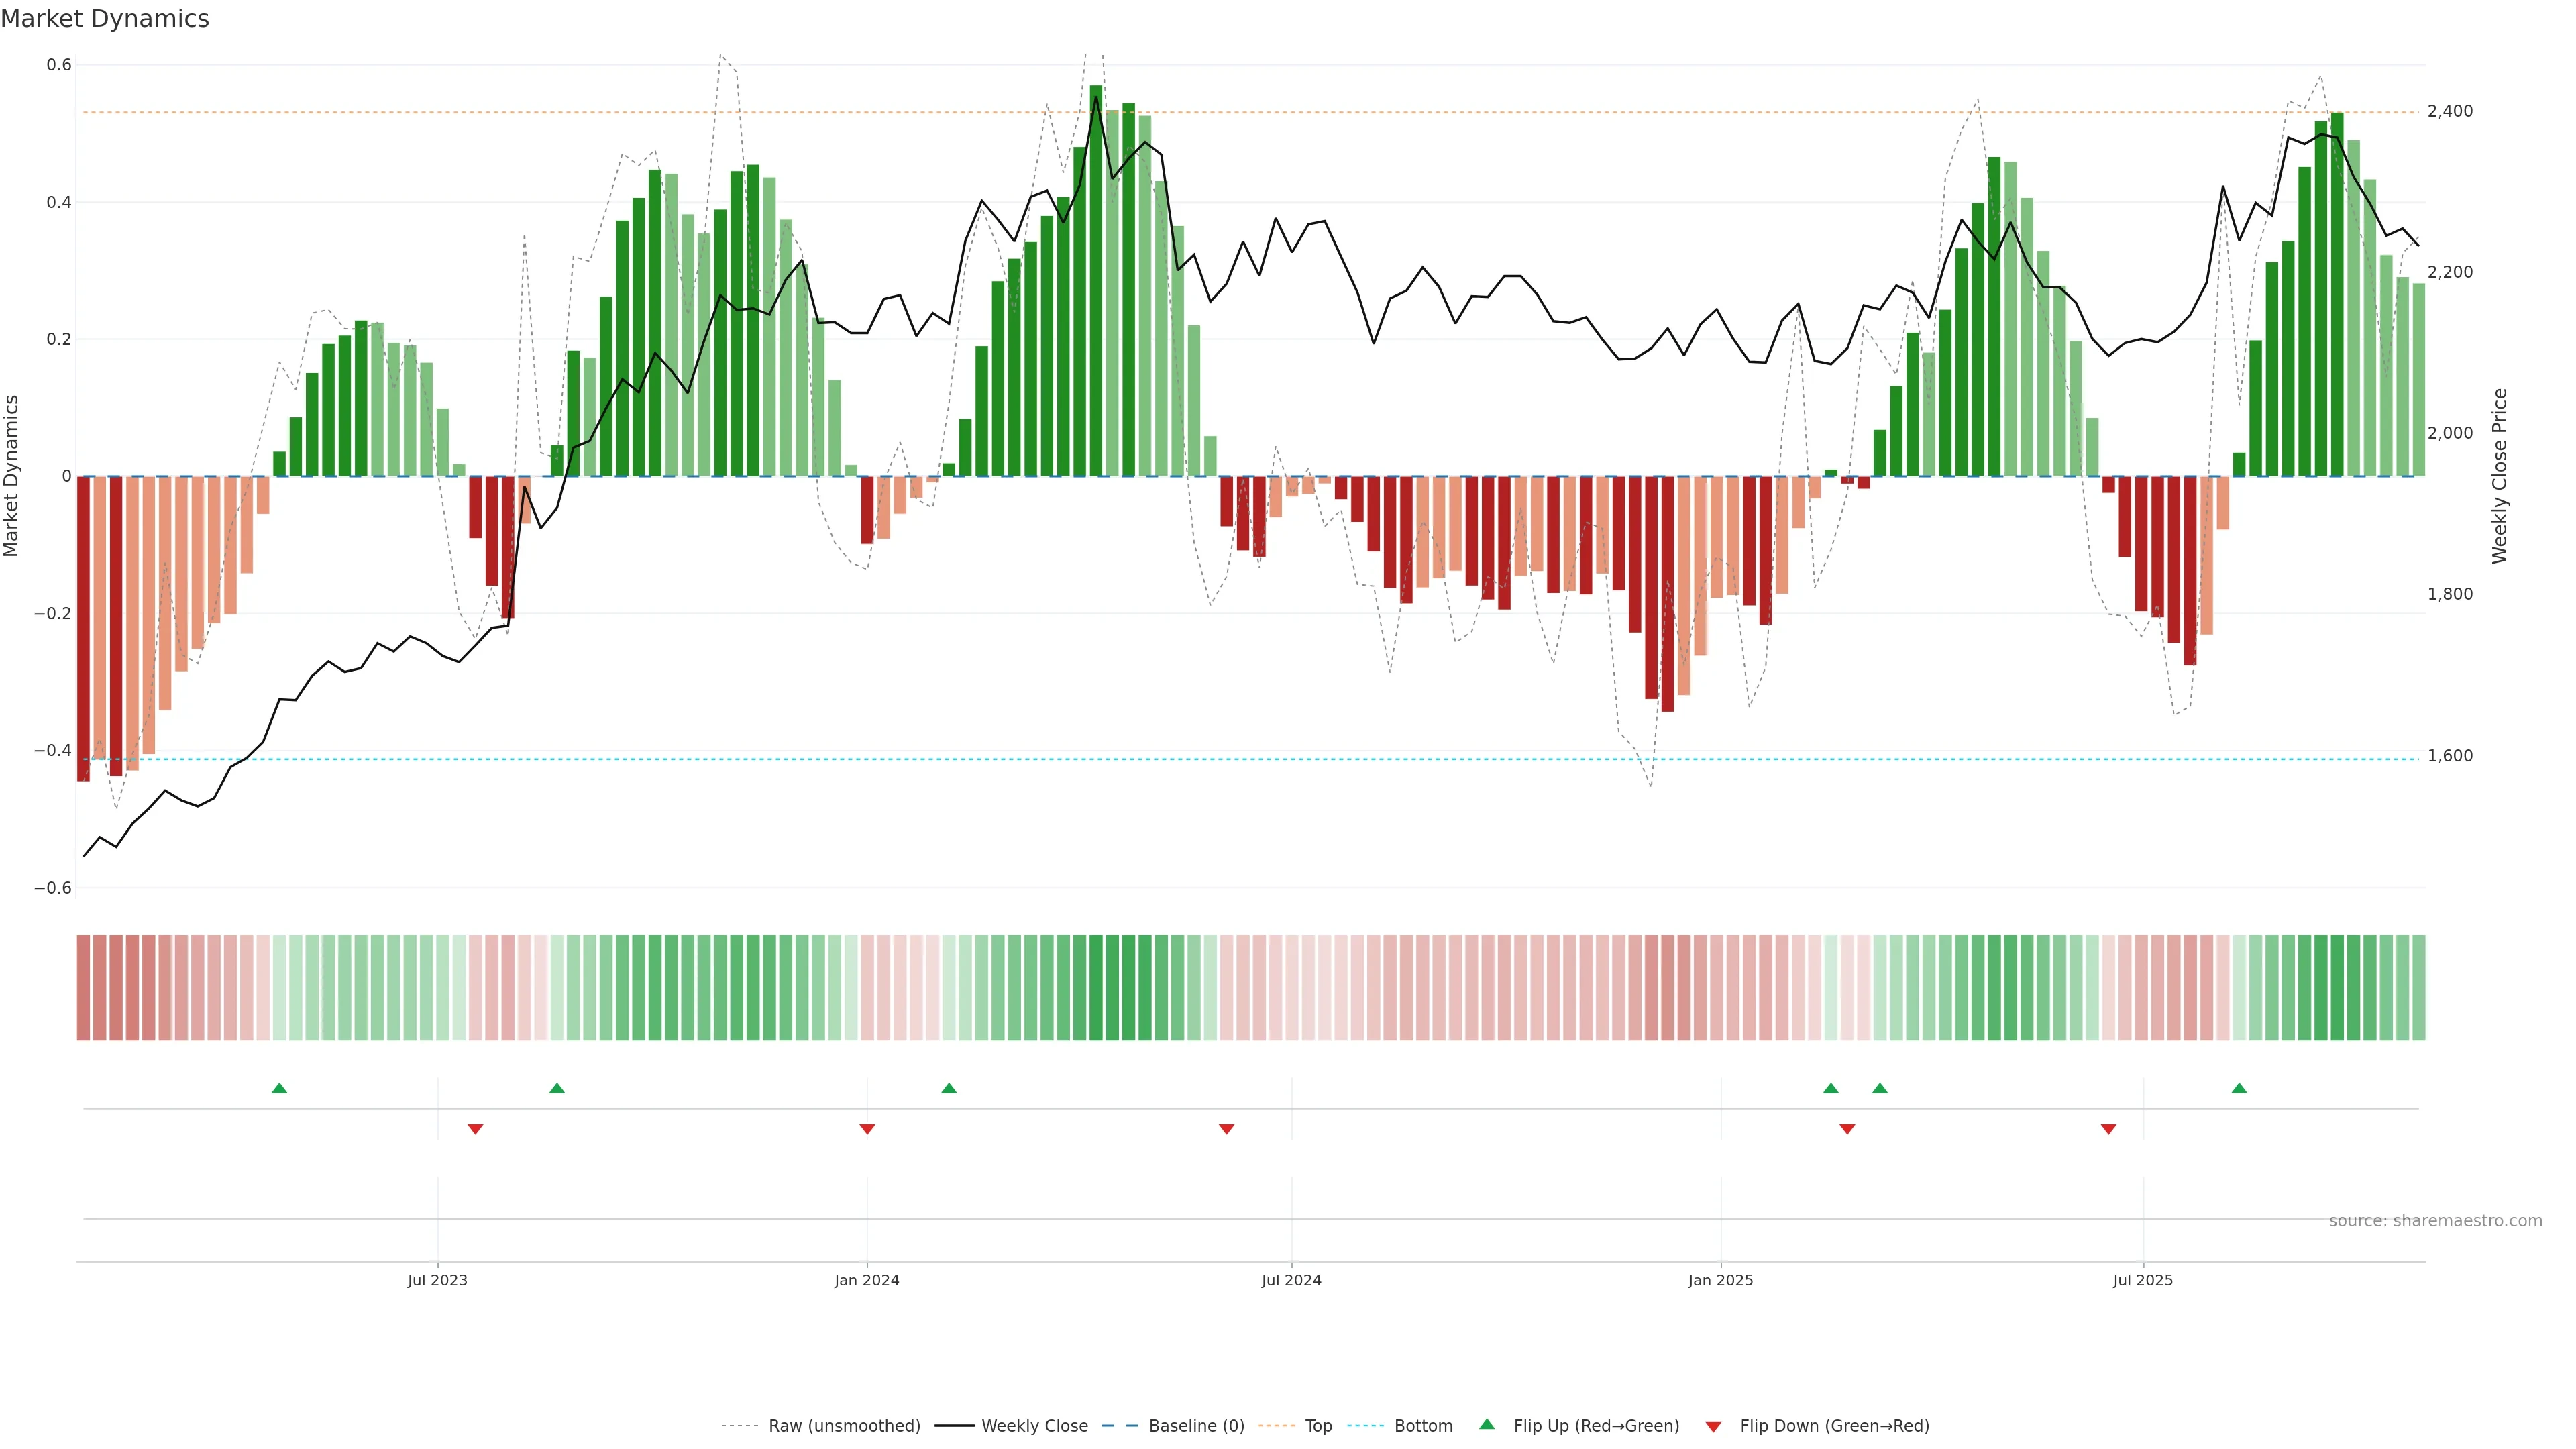Click the earliest green flip-up marker in 2023

280,1088
